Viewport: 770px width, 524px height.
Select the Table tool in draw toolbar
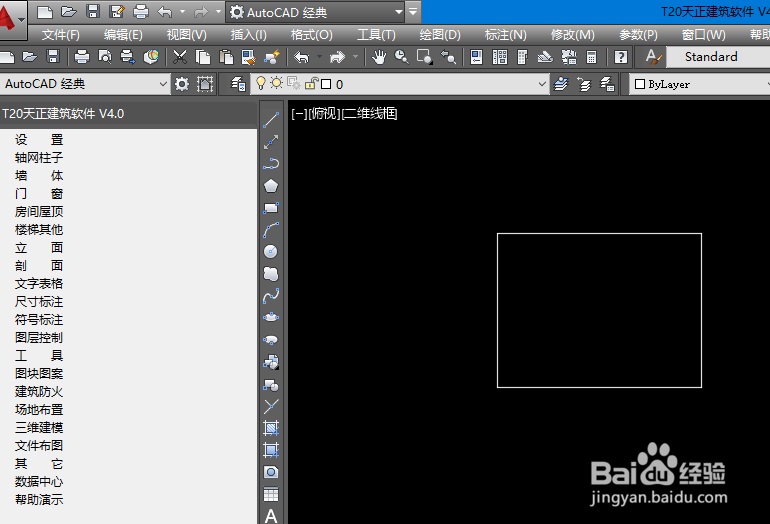pos(271,495)
